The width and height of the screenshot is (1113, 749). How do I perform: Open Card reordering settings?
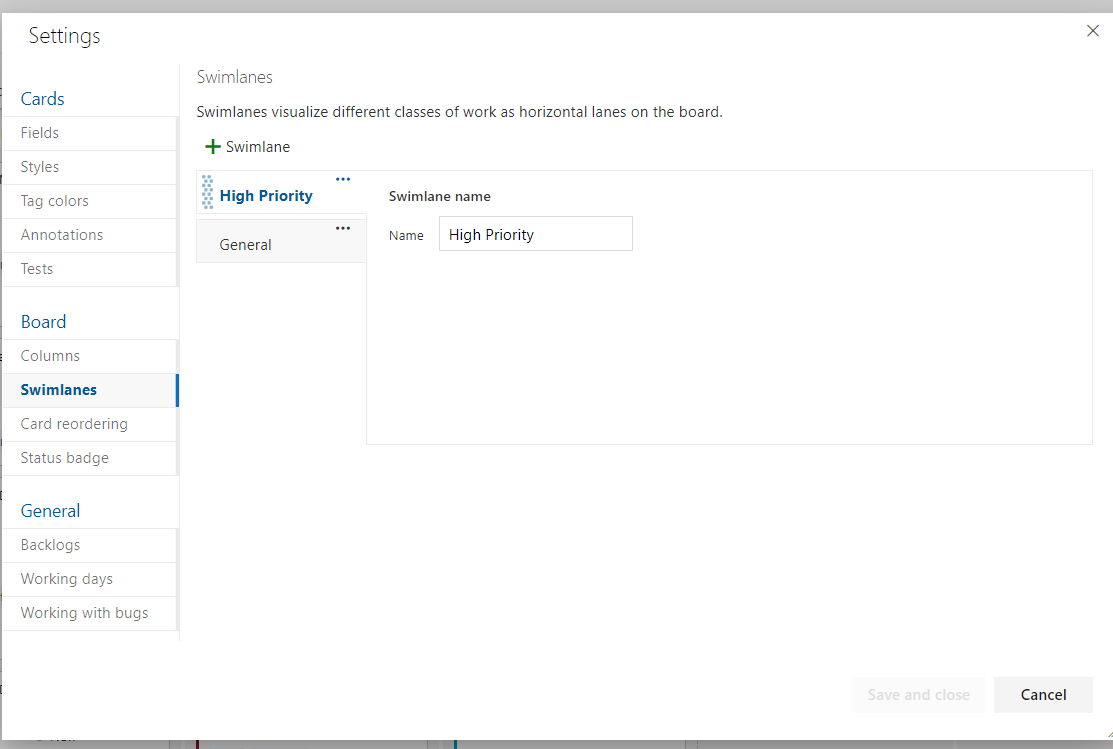click(x=89, y=425)
